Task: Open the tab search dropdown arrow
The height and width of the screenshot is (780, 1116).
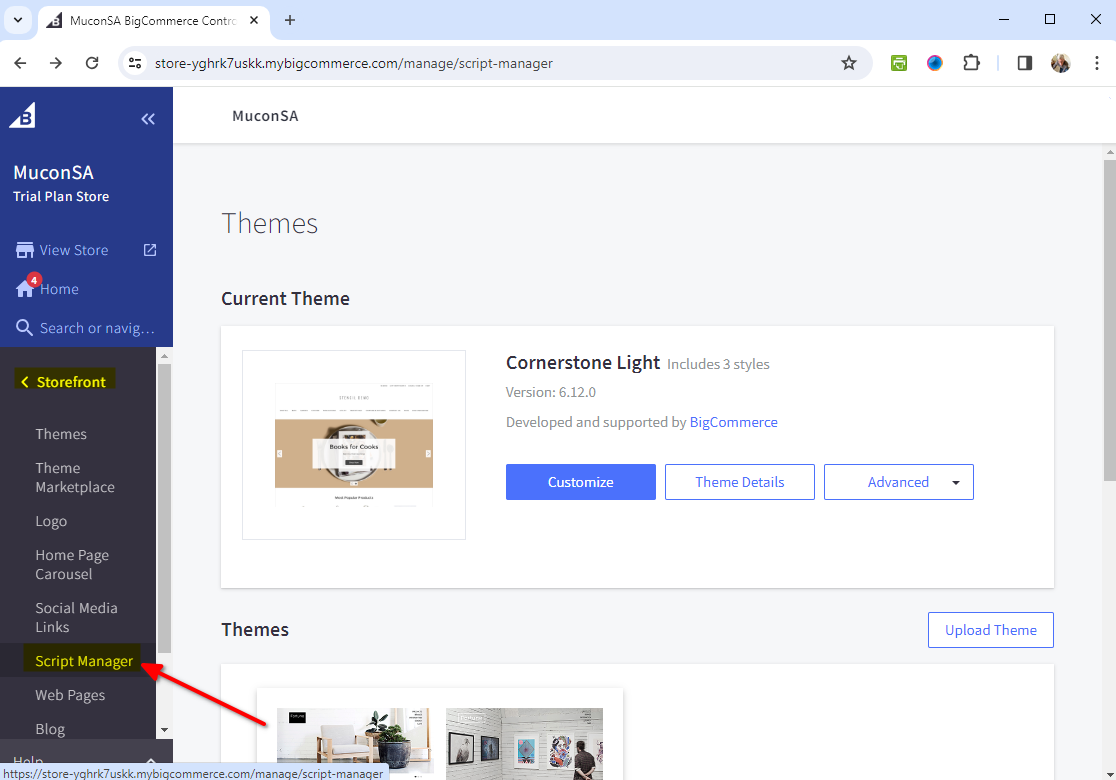Action: [17, 20]
